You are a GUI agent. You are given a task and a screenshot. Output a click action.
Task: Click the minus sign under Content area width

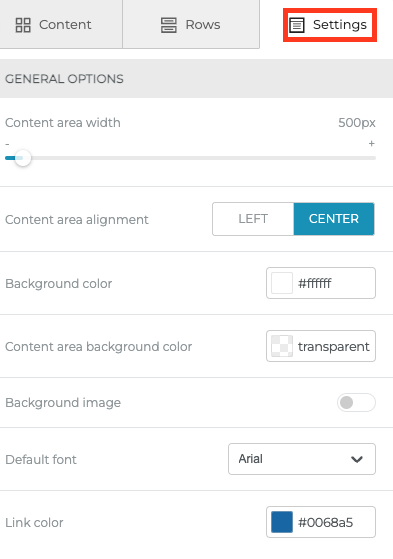point(7,144)
